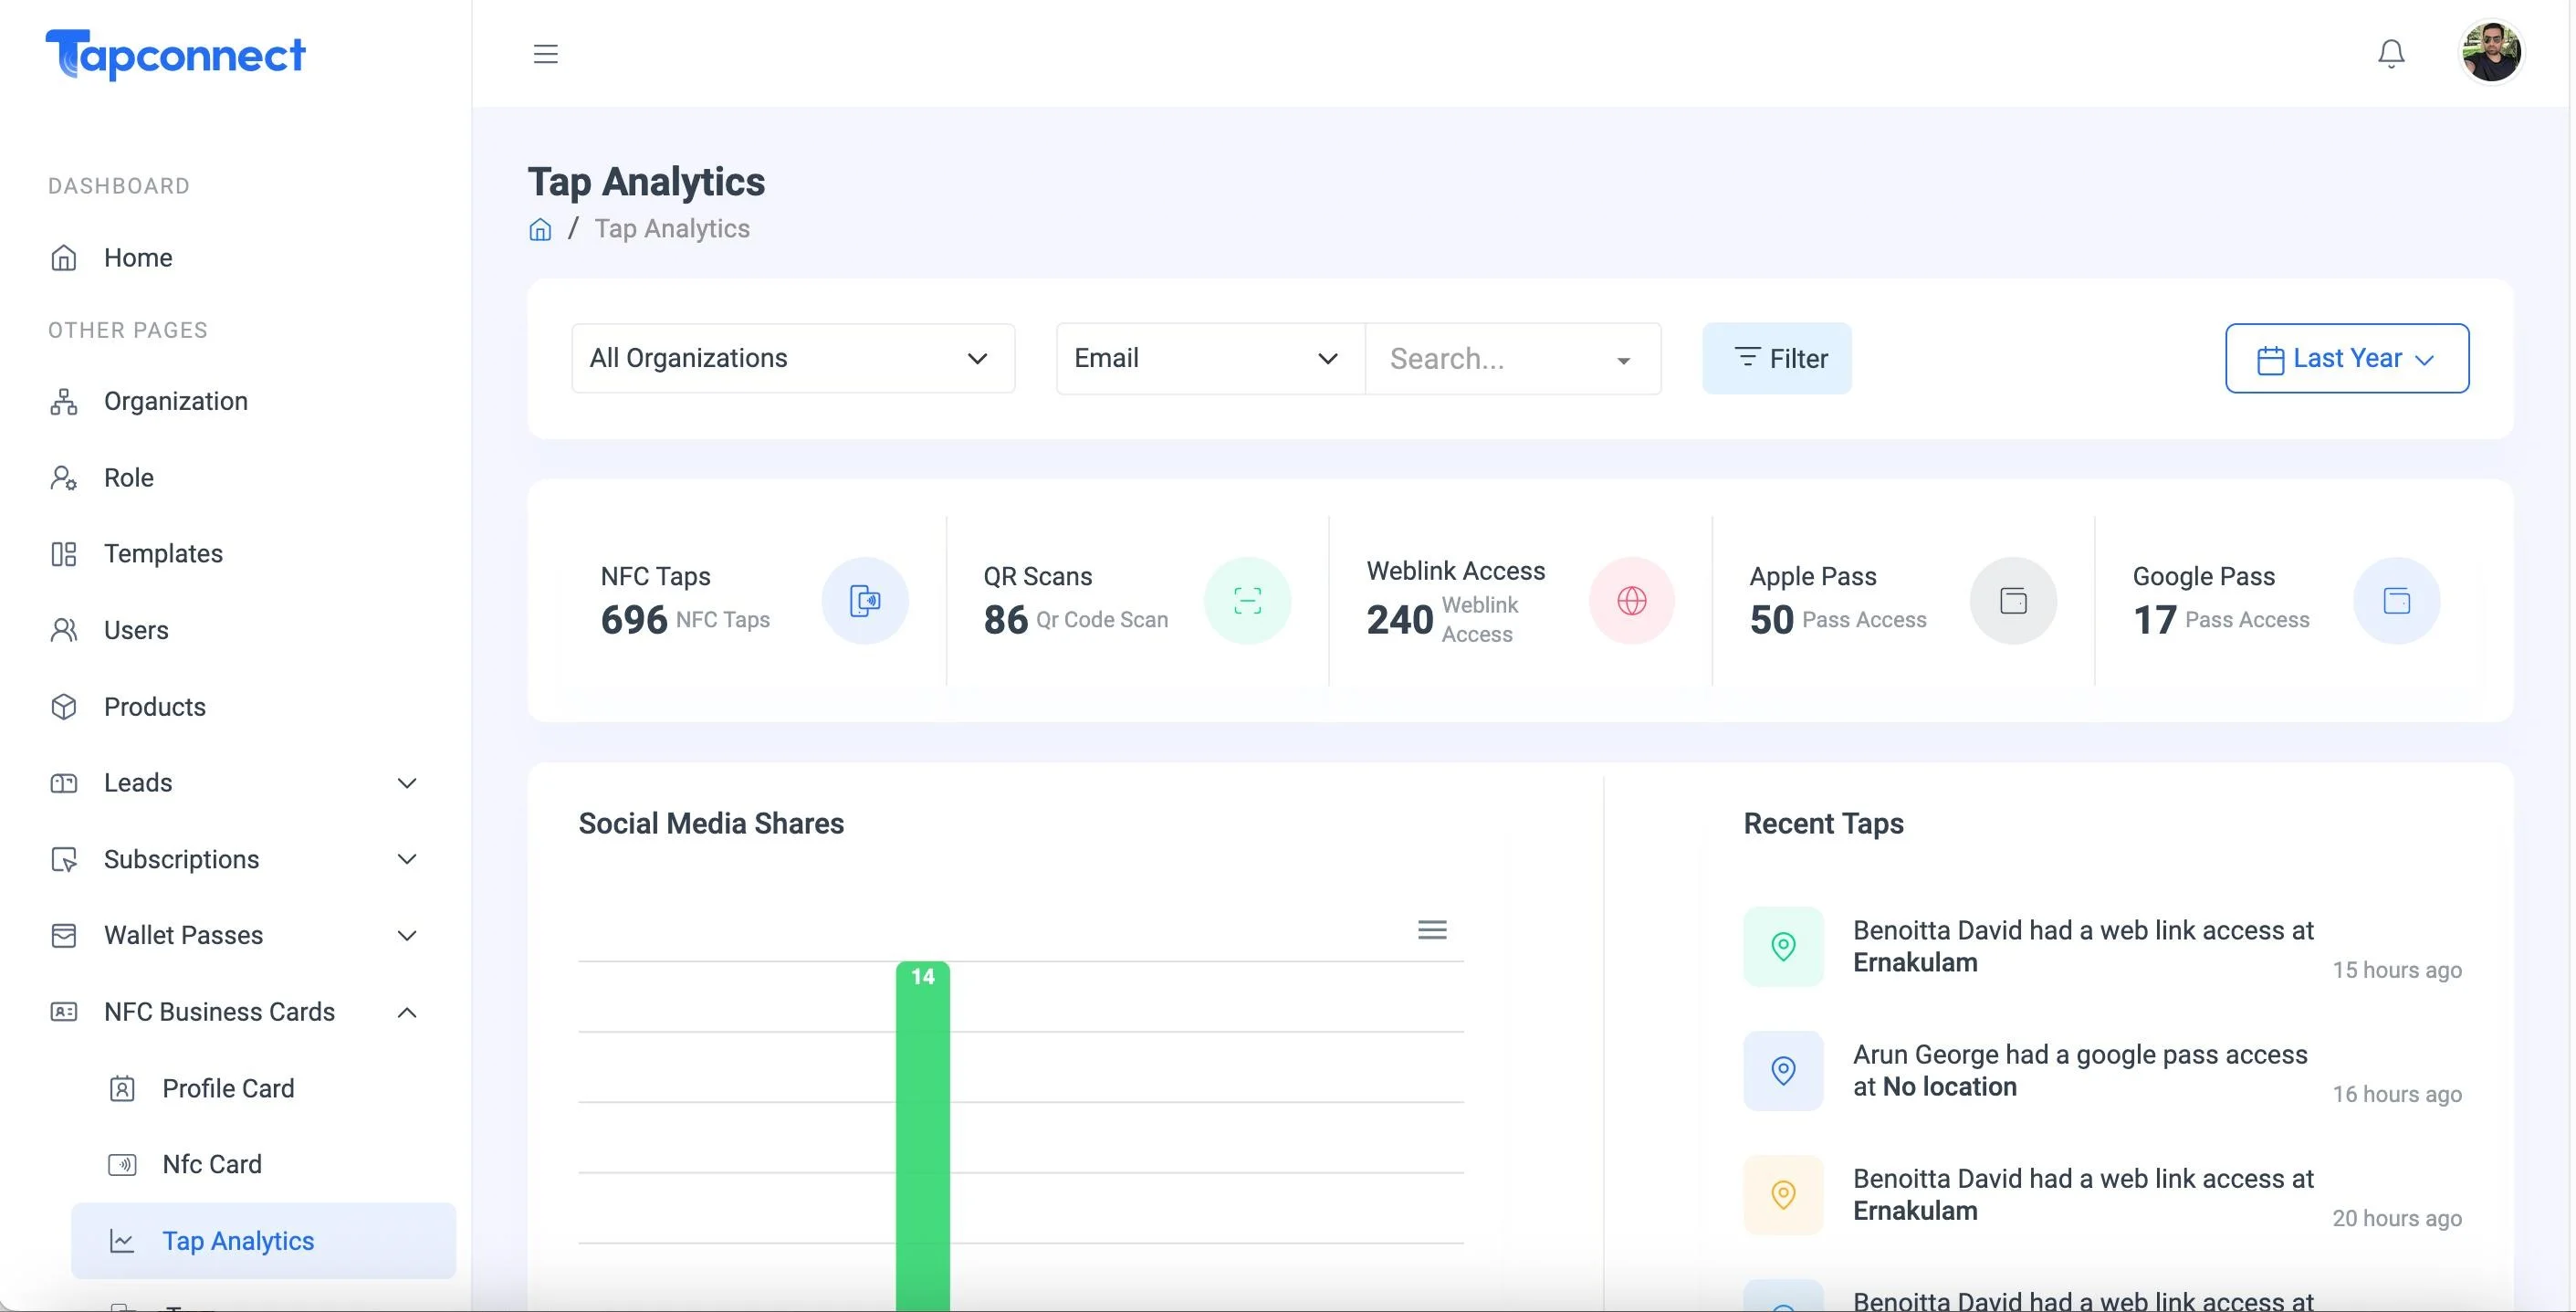The height and width of the screenshot is (1312, 2576).
Task: Click the Tapconnect logo
Action: click(x=175, y=54)
